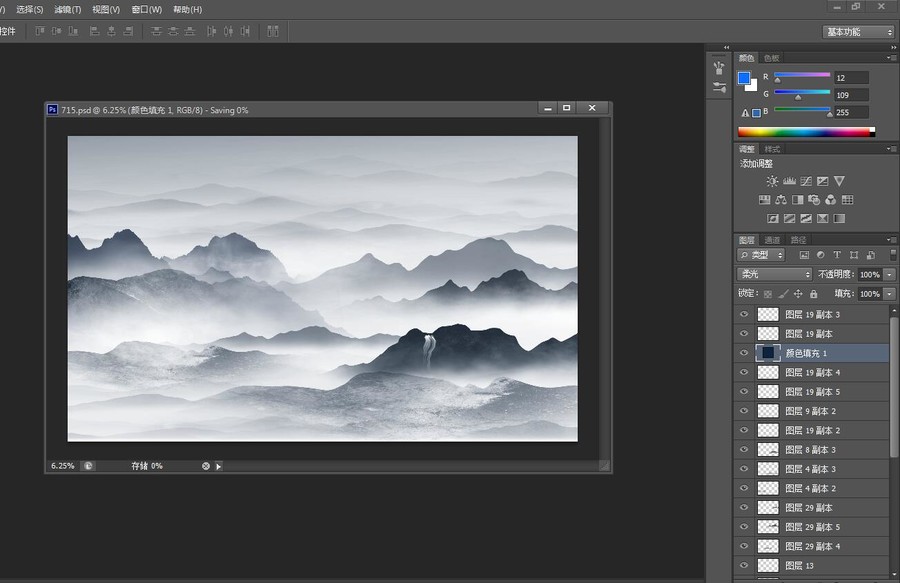
Task: Hide layer 图层 29 副本 5
Action: 744,527
